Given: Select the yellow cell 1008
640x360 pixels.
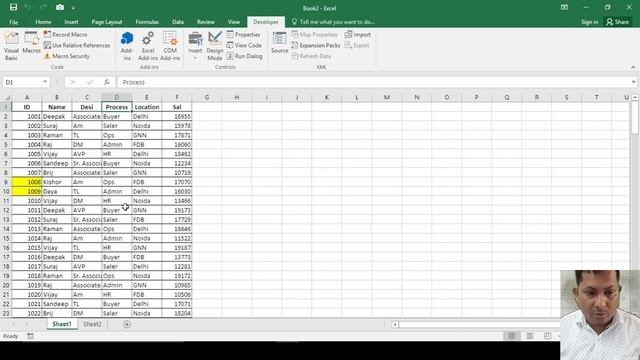Looking at the screenshot, I should (27, 182).
